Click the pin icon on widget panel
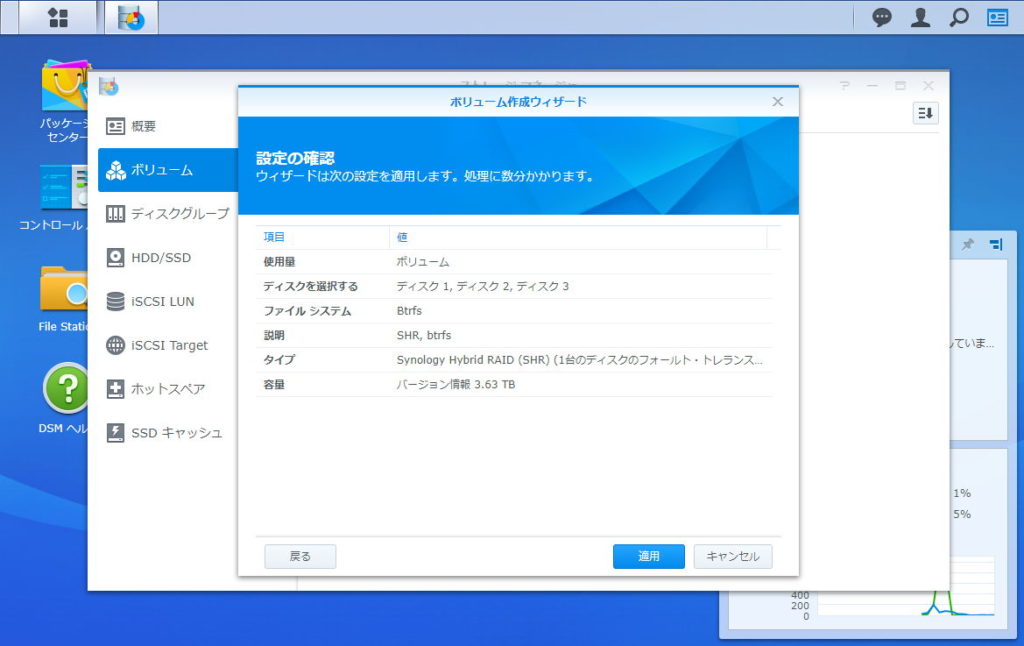Screen dimensions: 1024x646 coord(967,244)
